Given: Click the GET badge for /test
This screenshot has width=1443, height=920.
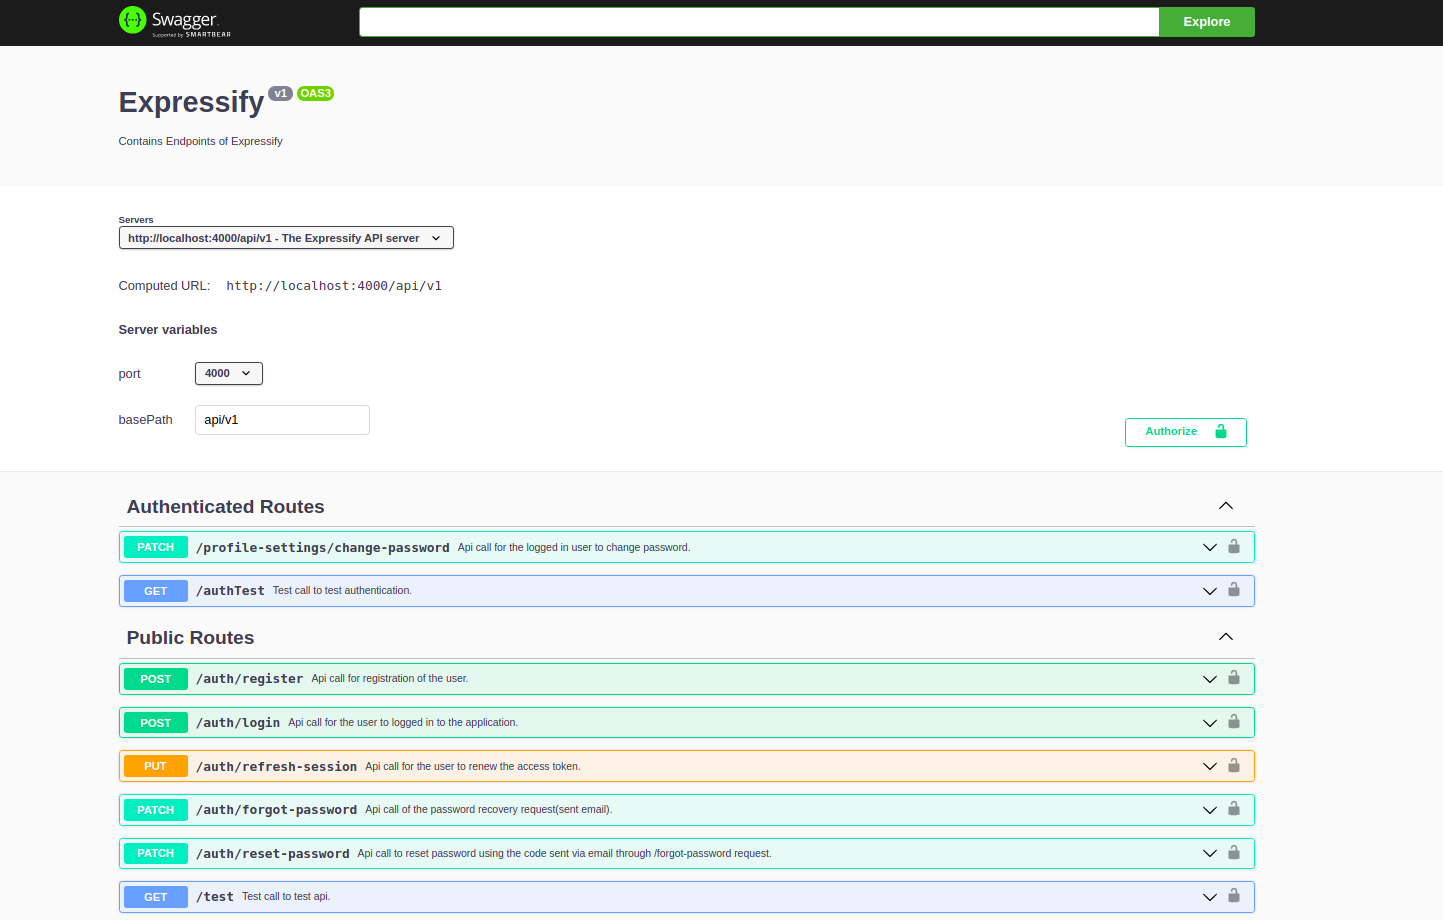Looking at the screenshot, I should (156, 897).
